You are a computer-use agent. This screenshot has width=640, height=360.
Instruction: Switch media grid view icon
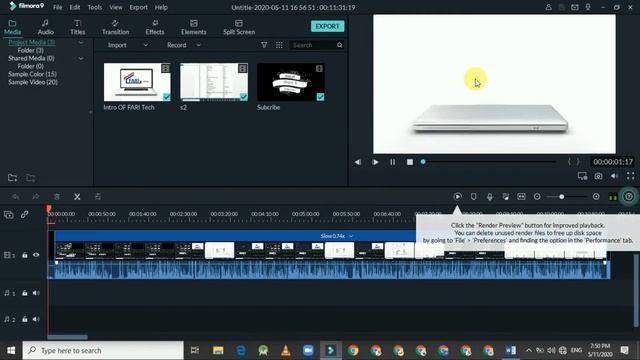[x=279, y=45]
